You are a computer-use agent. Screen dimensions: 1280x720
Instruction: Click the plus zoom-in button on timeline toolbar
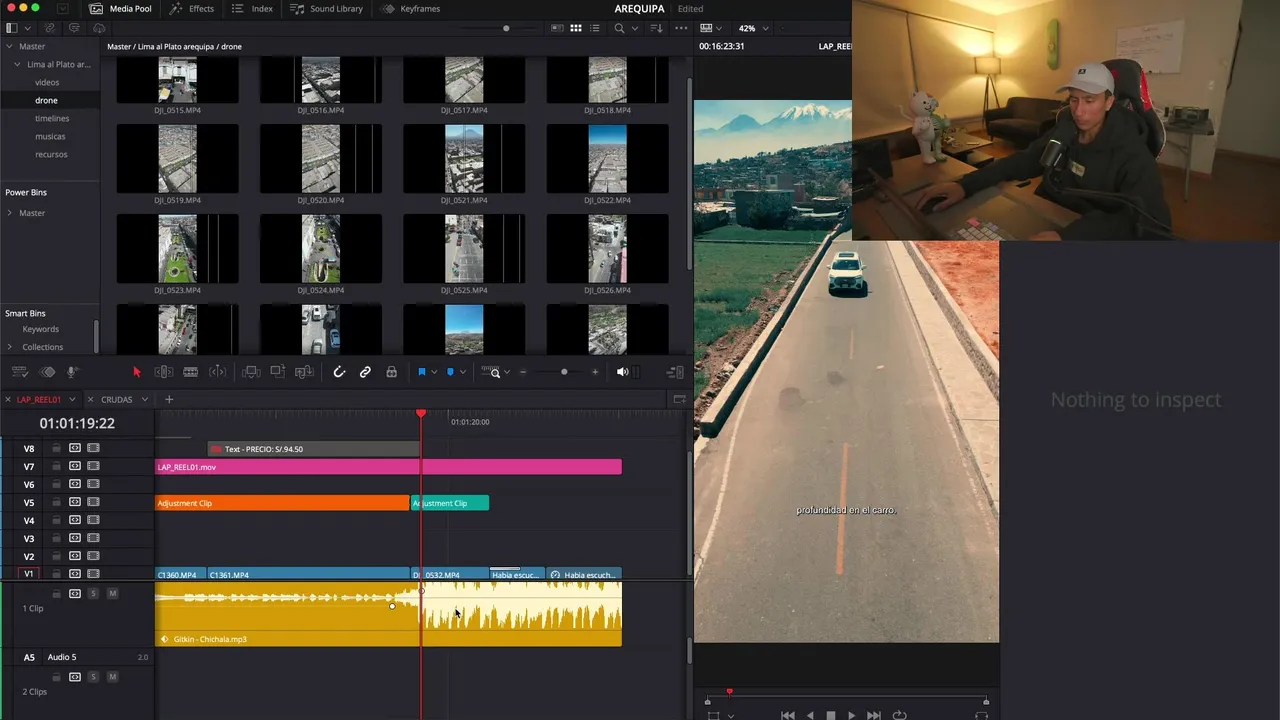(595, 372)
